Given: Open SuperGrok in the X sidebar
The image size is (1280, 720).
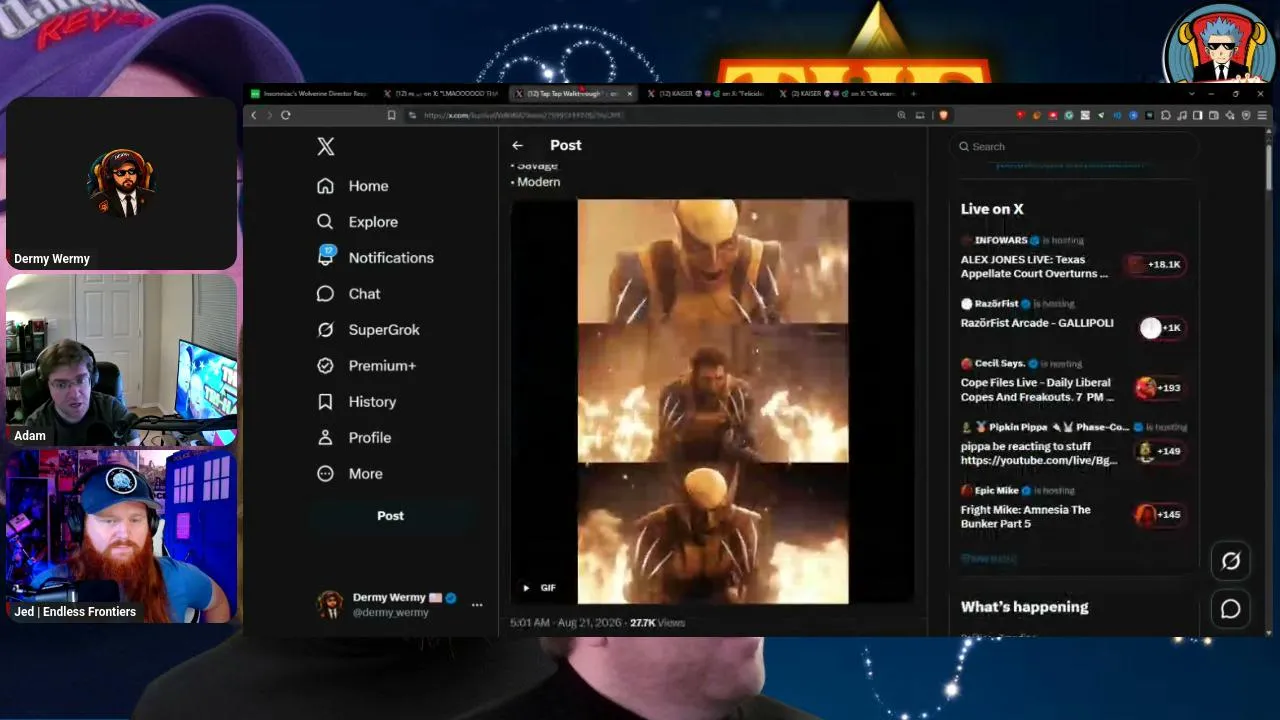Looking at the screenshot, I should point(367,330).
